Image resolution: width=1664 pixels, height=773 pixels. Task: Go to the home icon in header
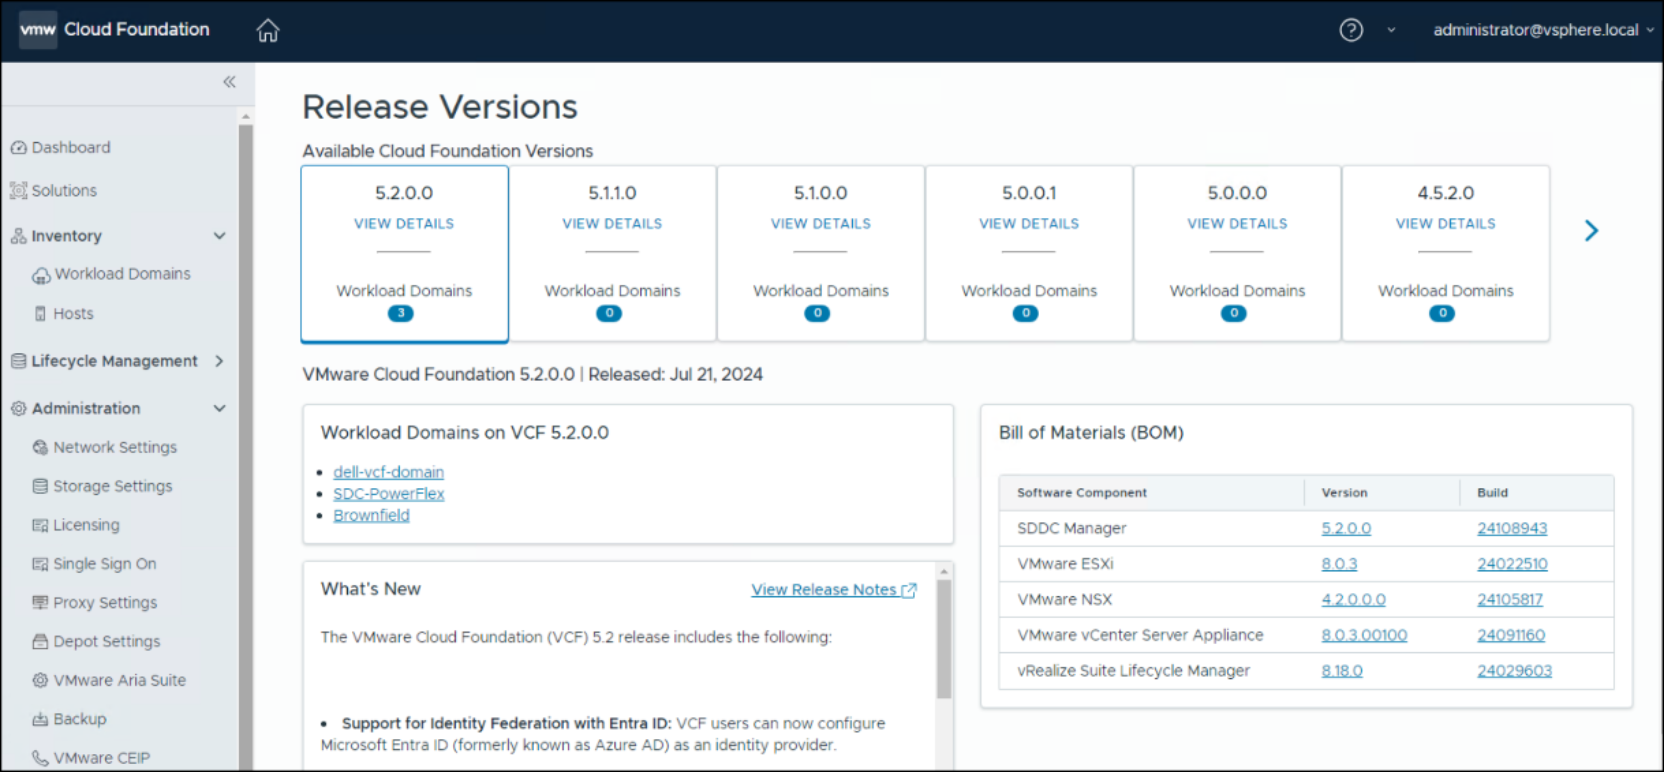coord(267,31)
